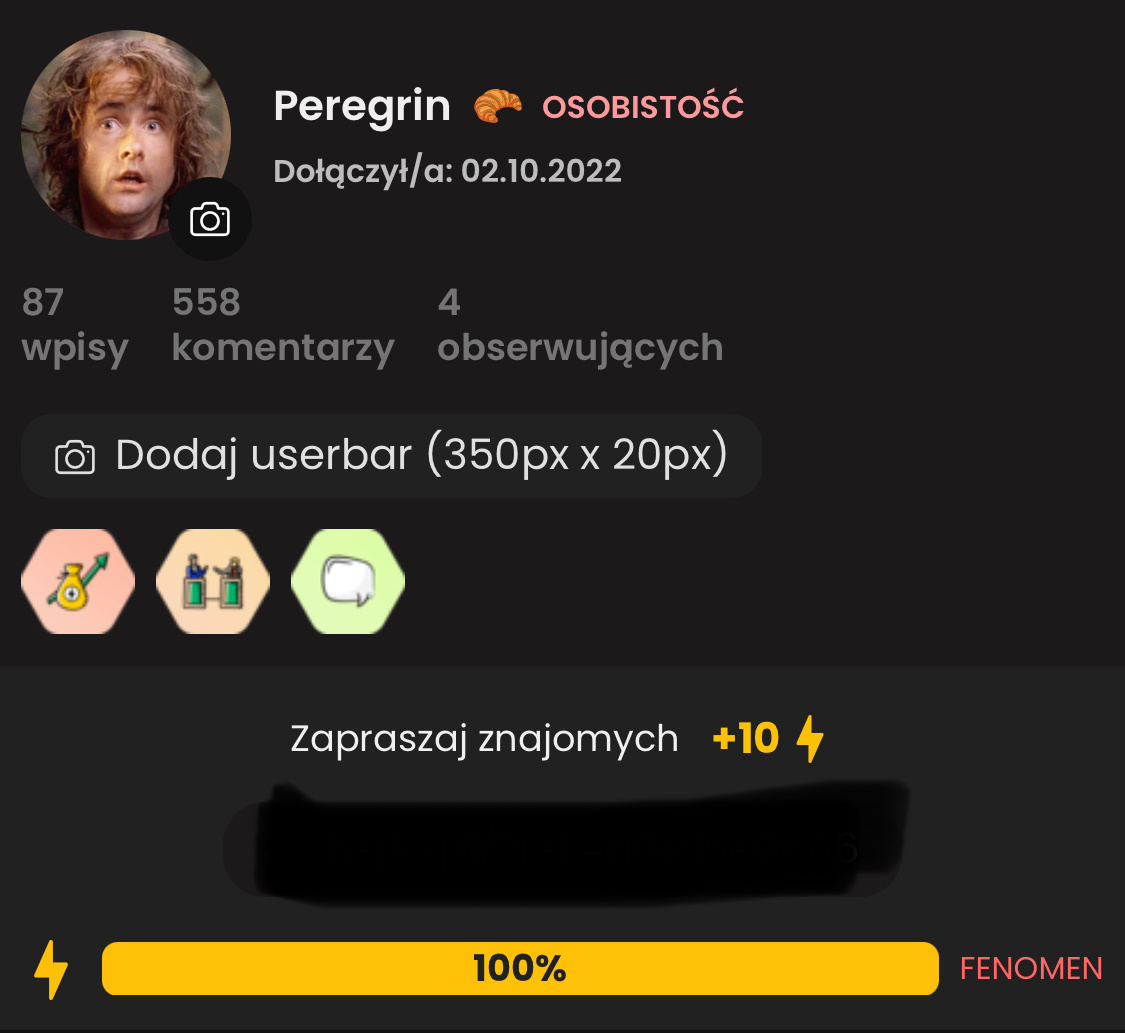Click the Dodaj userbar button
The height and width of the screenshot is (1033, 1125).
tap(391, 456)
